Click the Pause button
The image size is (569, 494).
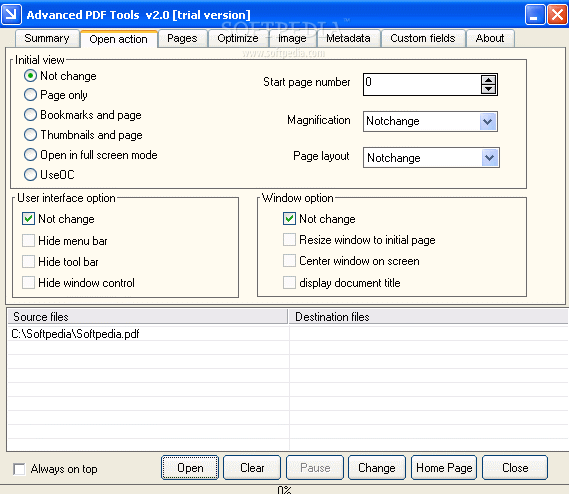pos(315,468)
